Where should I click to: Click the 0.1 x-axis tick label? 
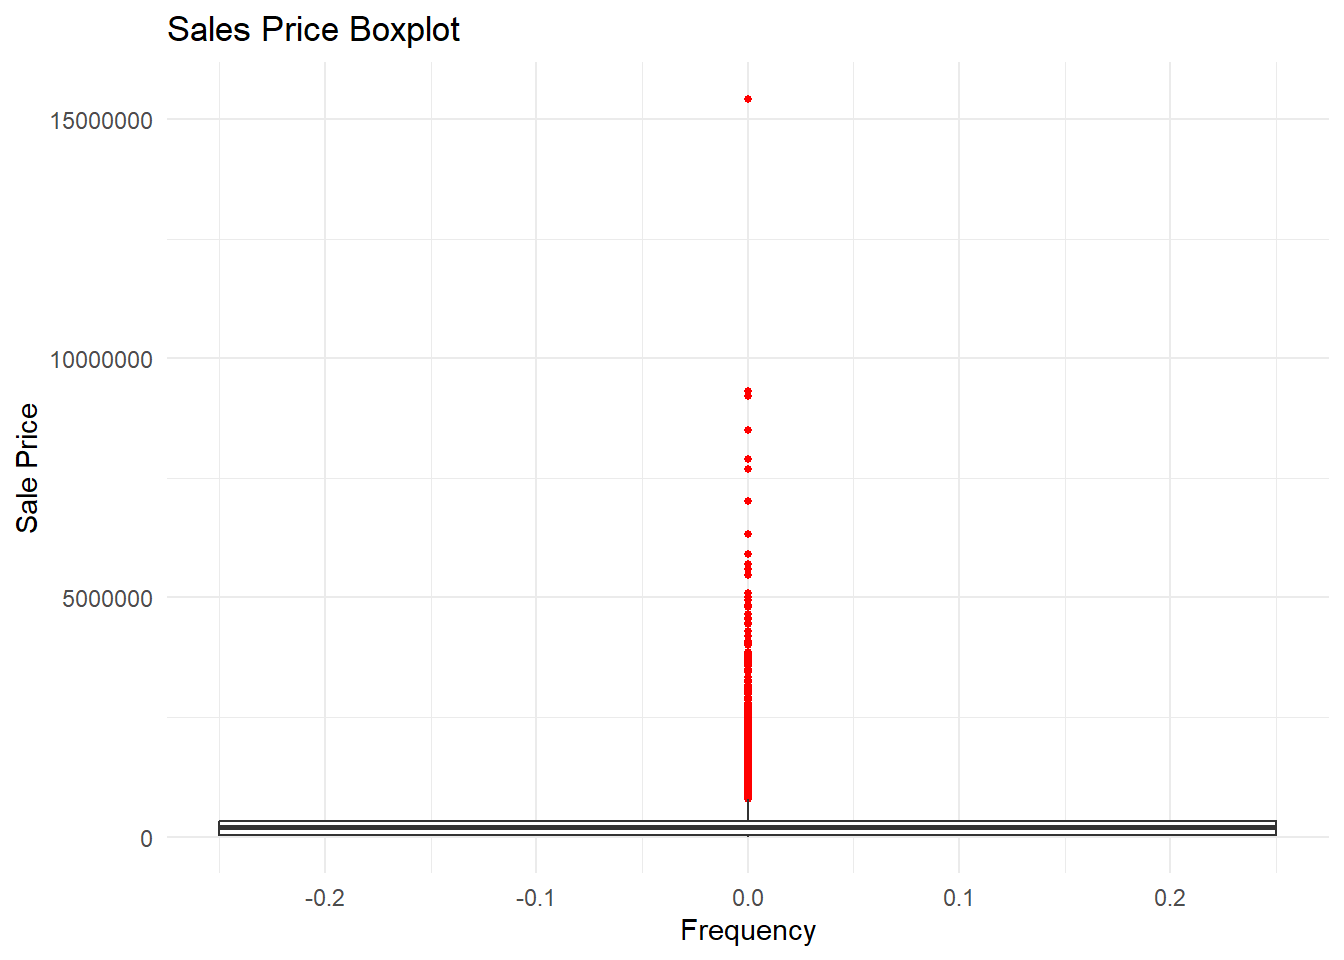coord(958,898)
